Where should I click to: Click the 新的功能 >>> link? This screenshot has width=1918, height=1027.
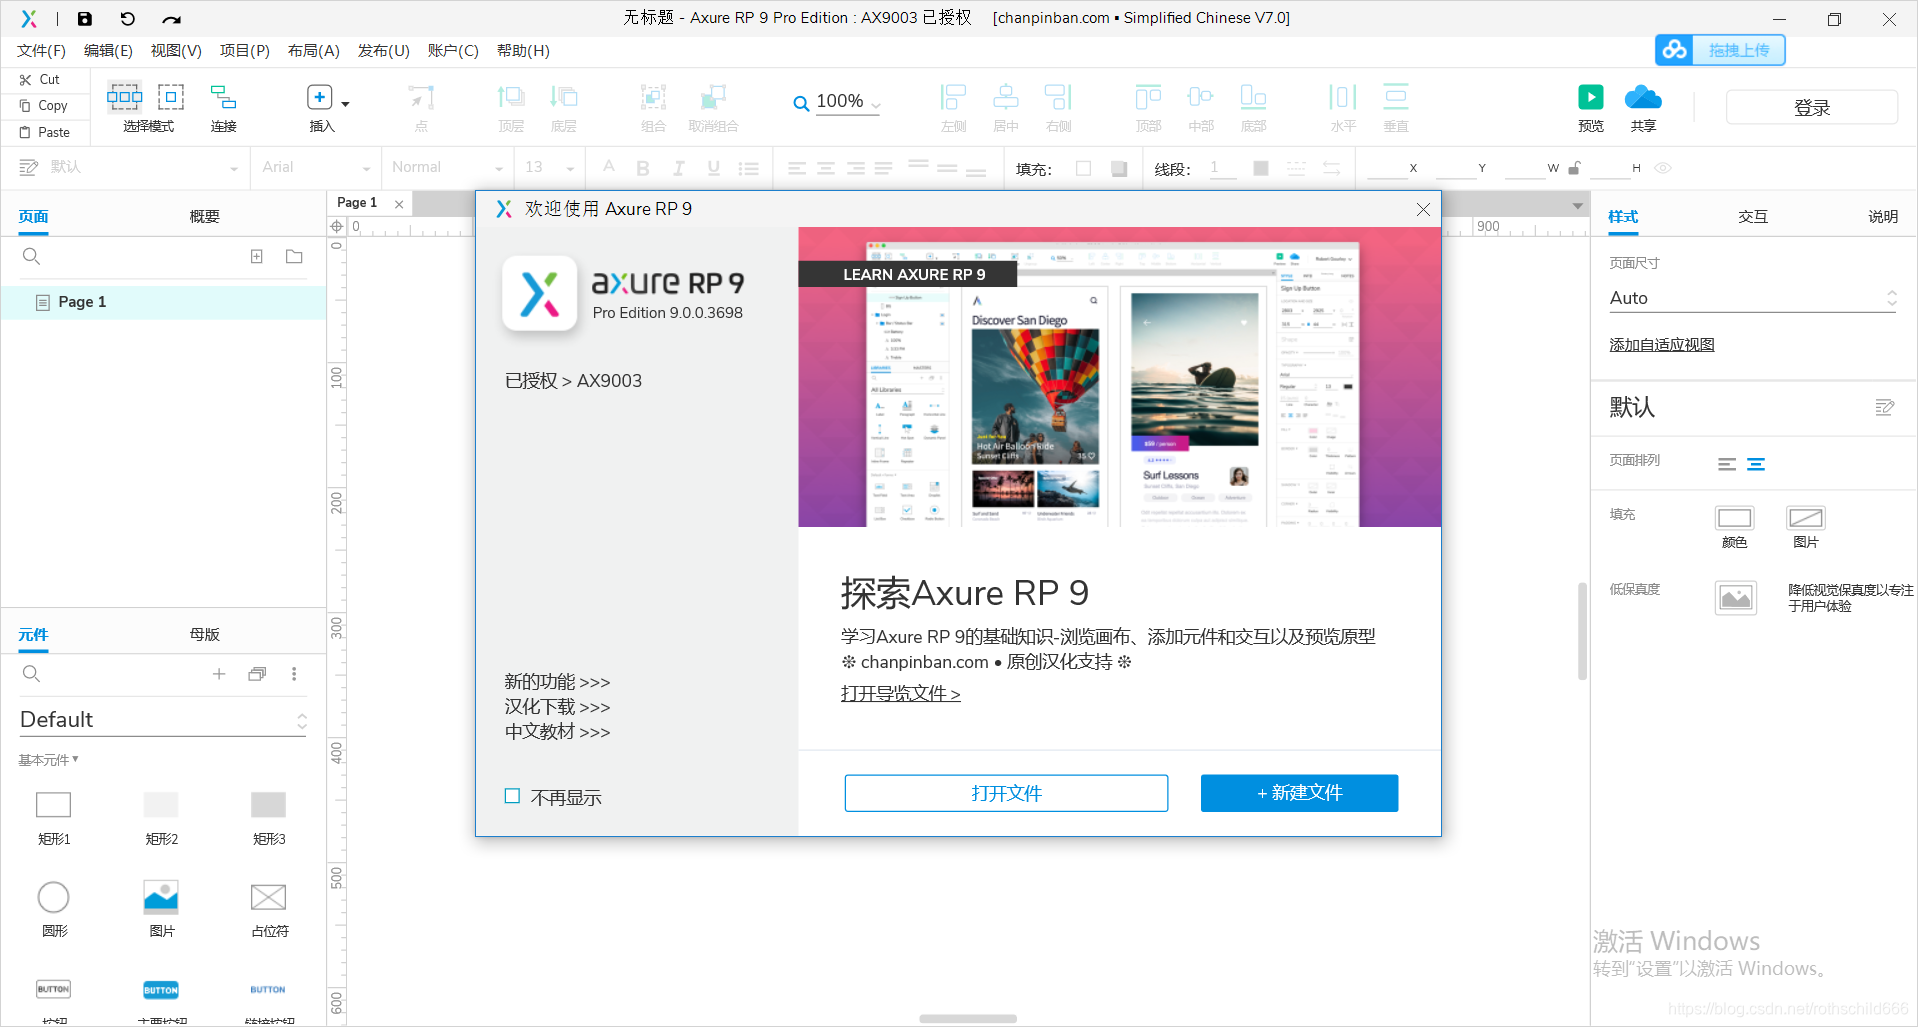pos(557,682)
